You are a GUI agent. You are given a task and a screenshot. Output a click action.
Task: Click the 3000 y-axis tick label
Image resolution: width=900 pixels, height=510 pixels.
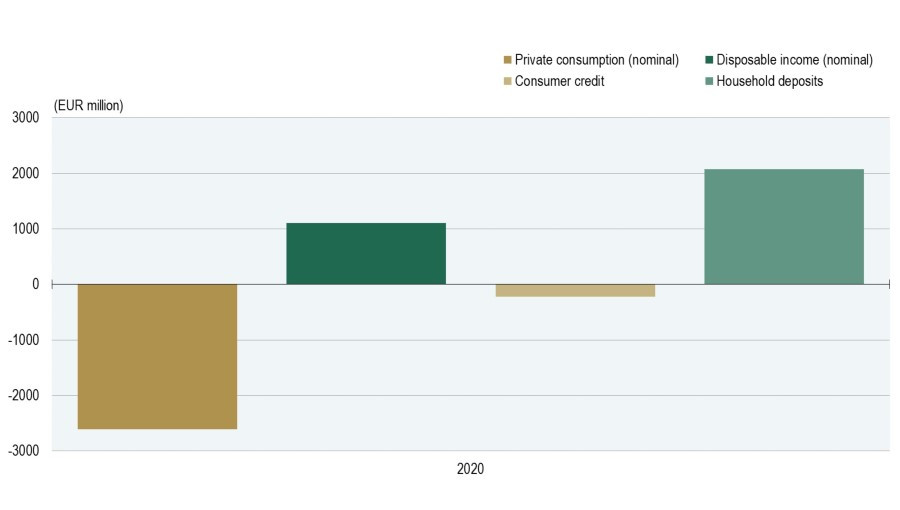(26, 118)
